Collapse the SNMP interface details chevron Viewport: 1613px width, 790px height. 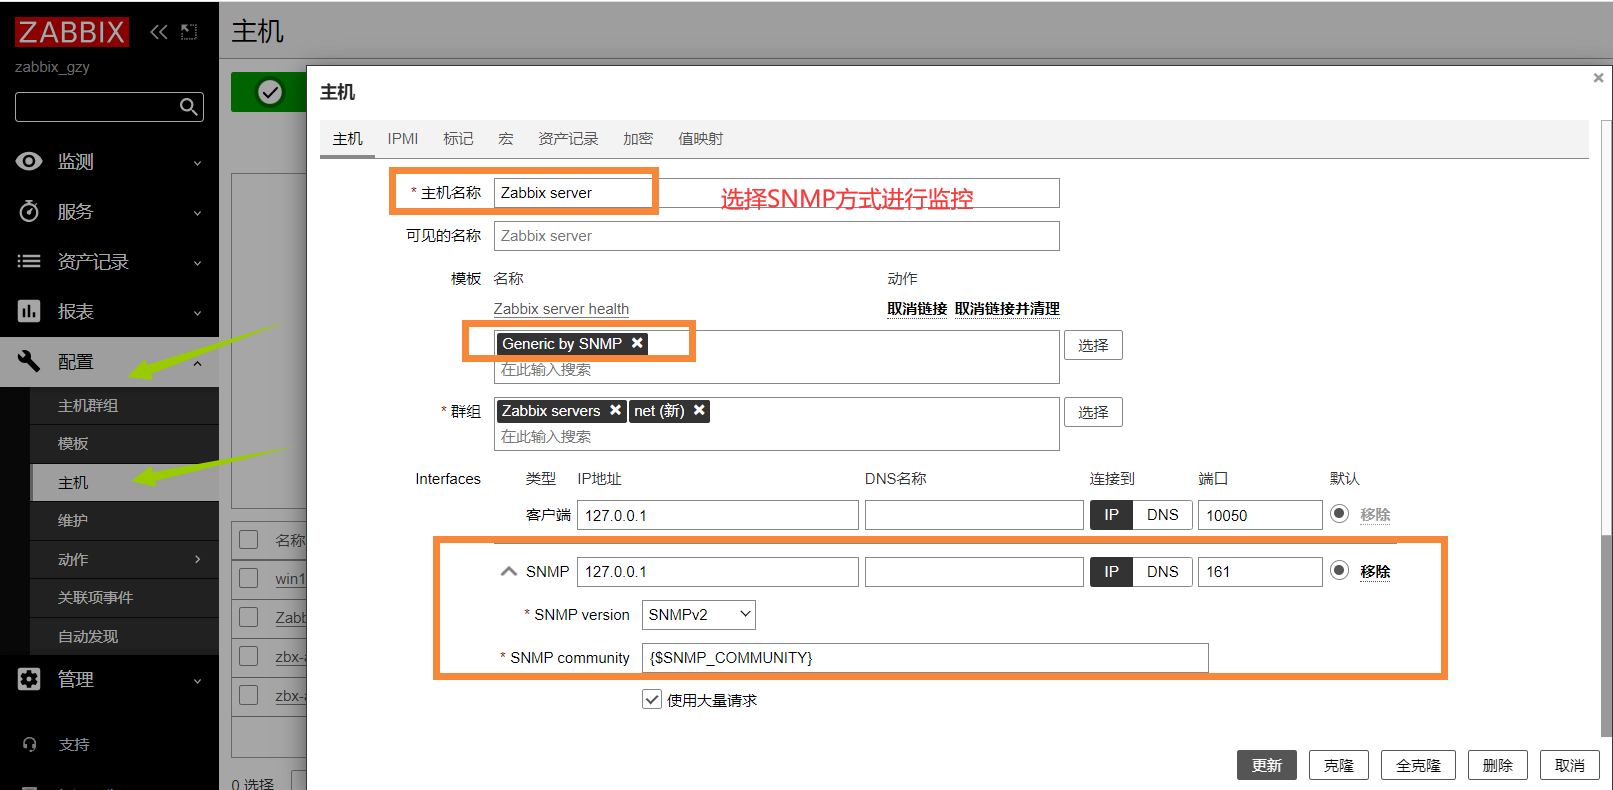[508, 572]
